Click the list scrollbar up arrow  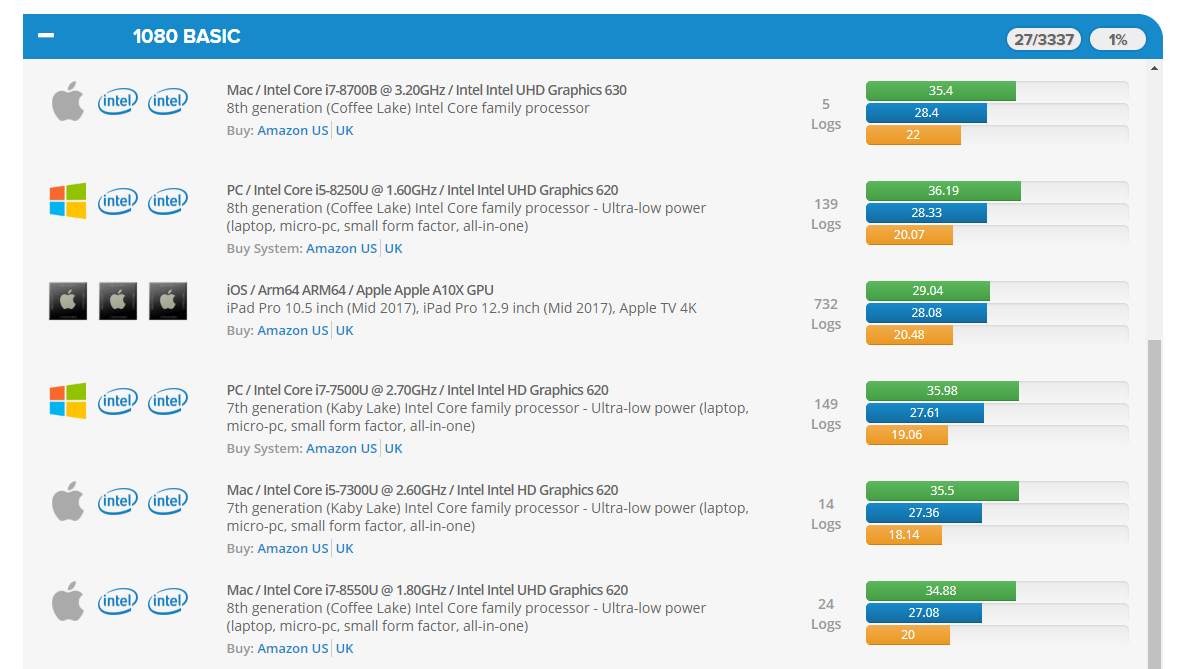tap(1154, 68)
